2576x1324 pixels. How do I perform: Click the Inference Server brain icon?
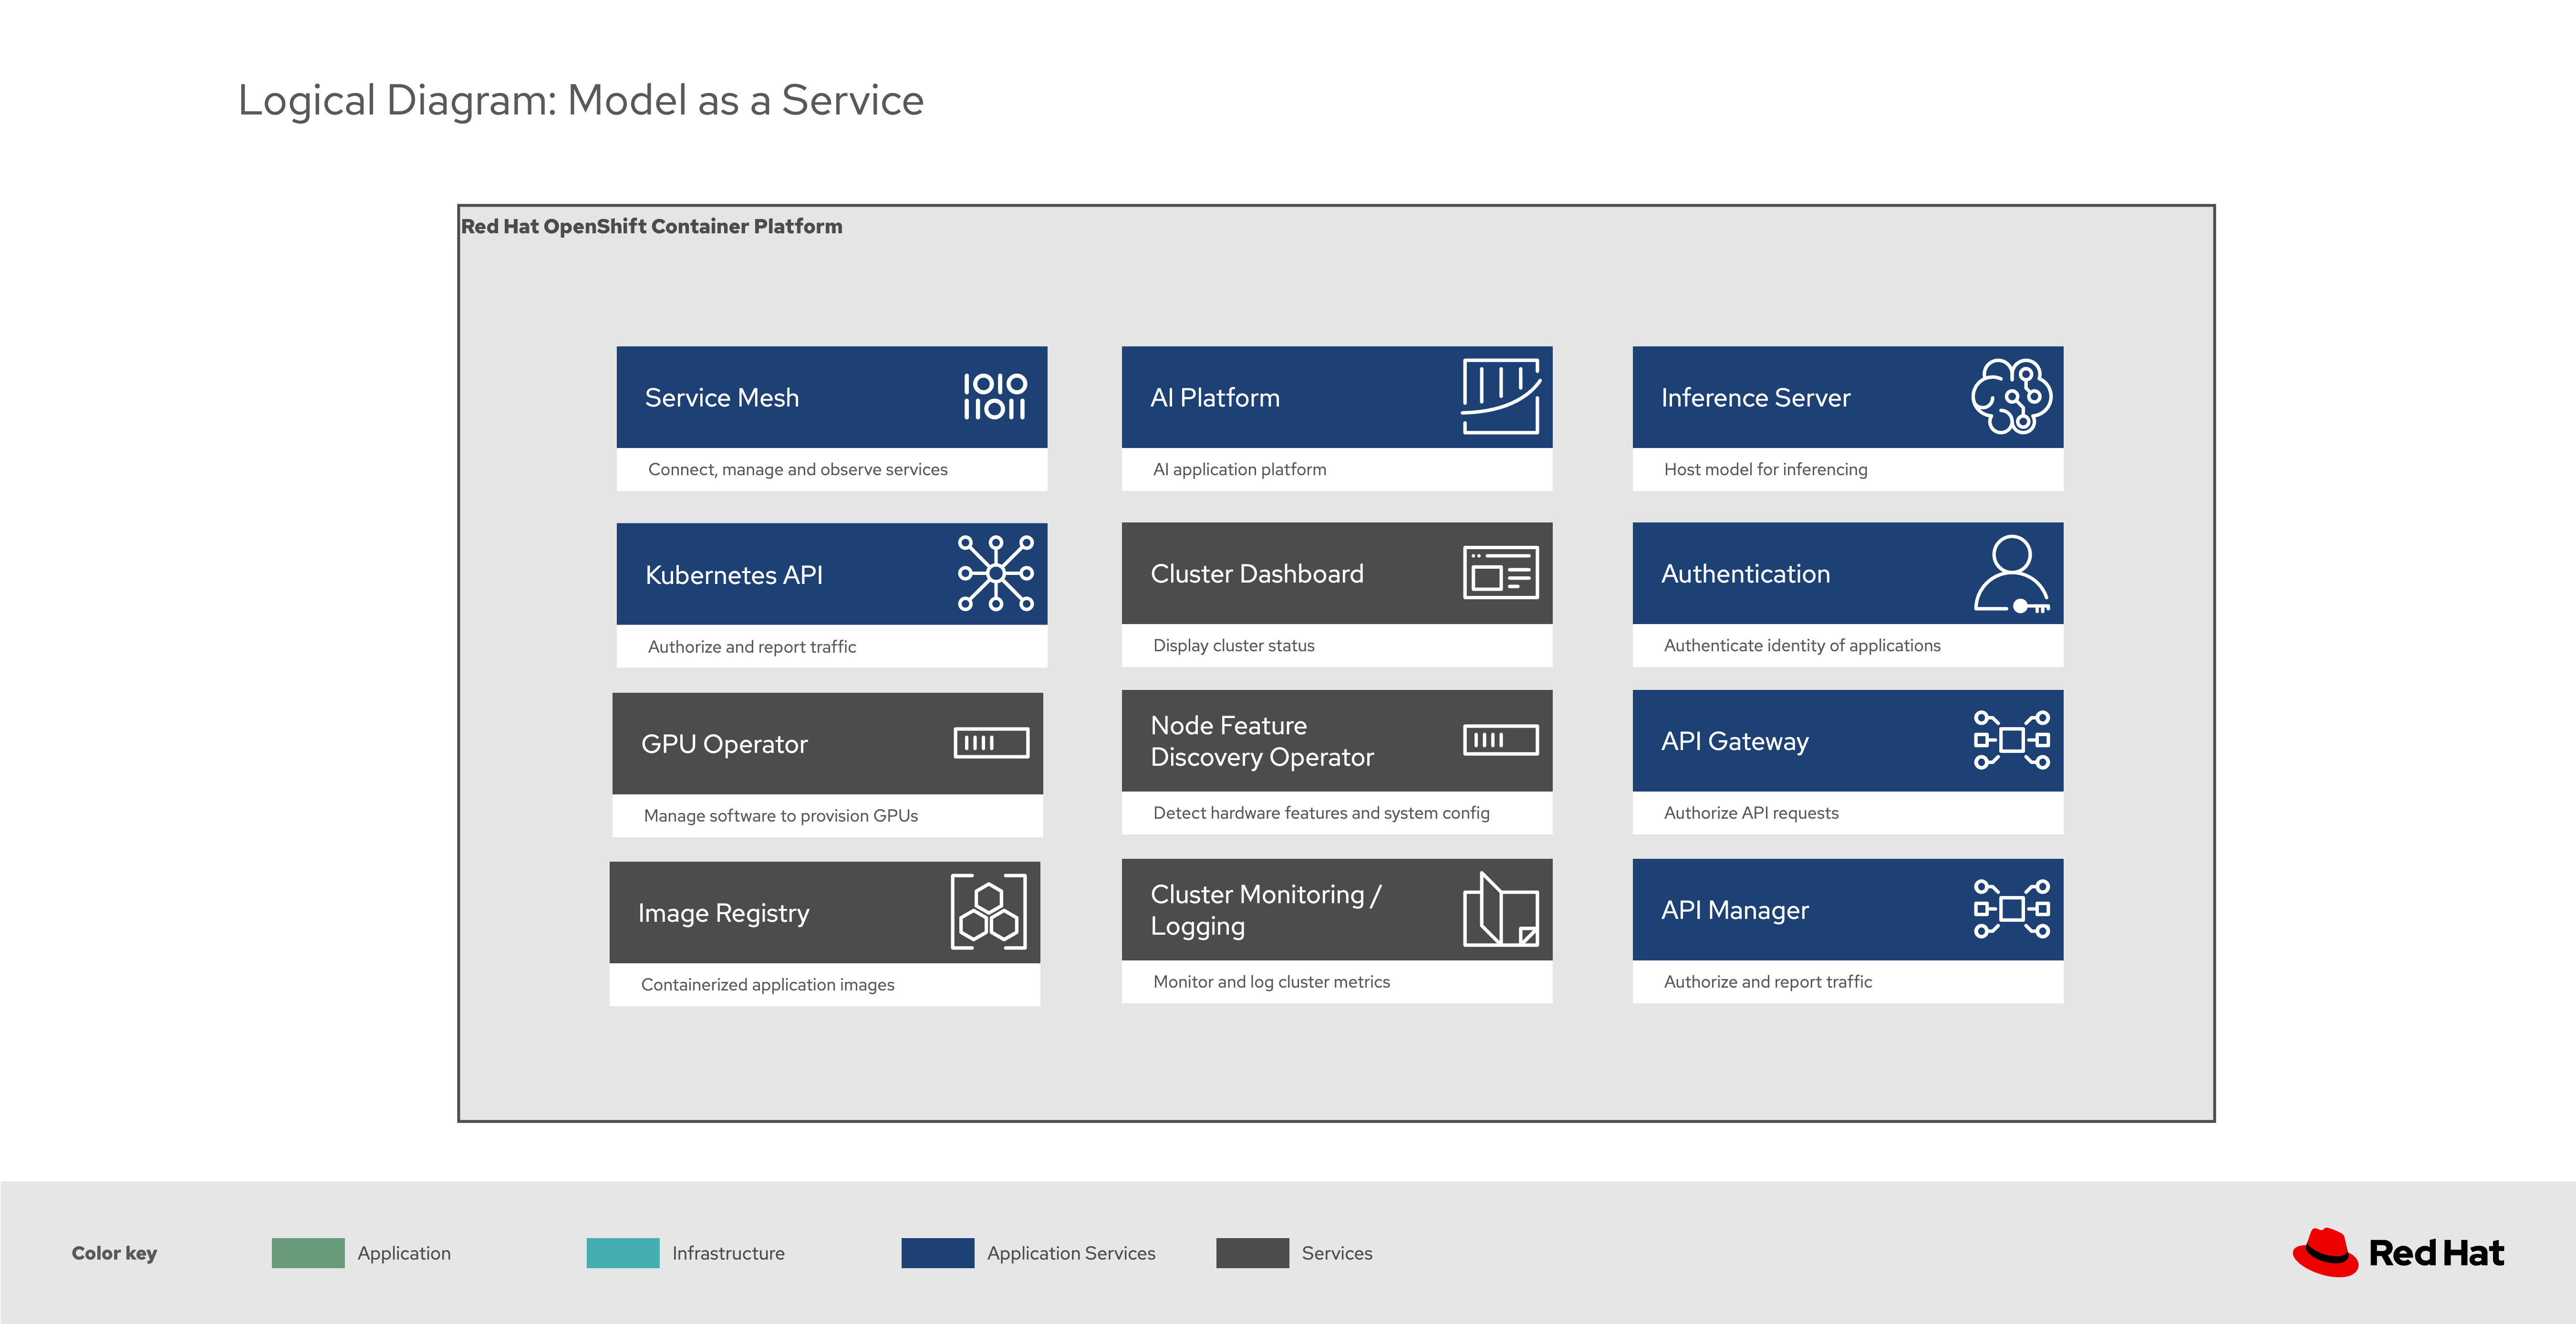[2011, 396]
